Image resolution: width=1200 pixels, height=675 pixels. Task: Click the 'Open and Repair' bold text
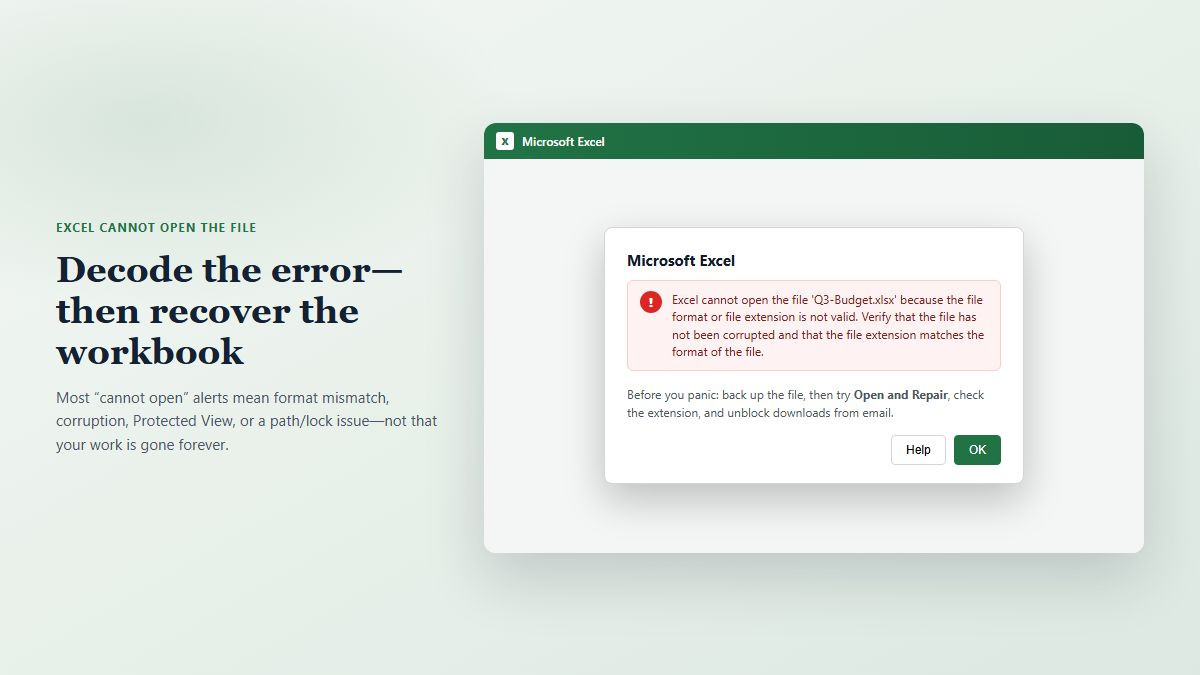900,395
